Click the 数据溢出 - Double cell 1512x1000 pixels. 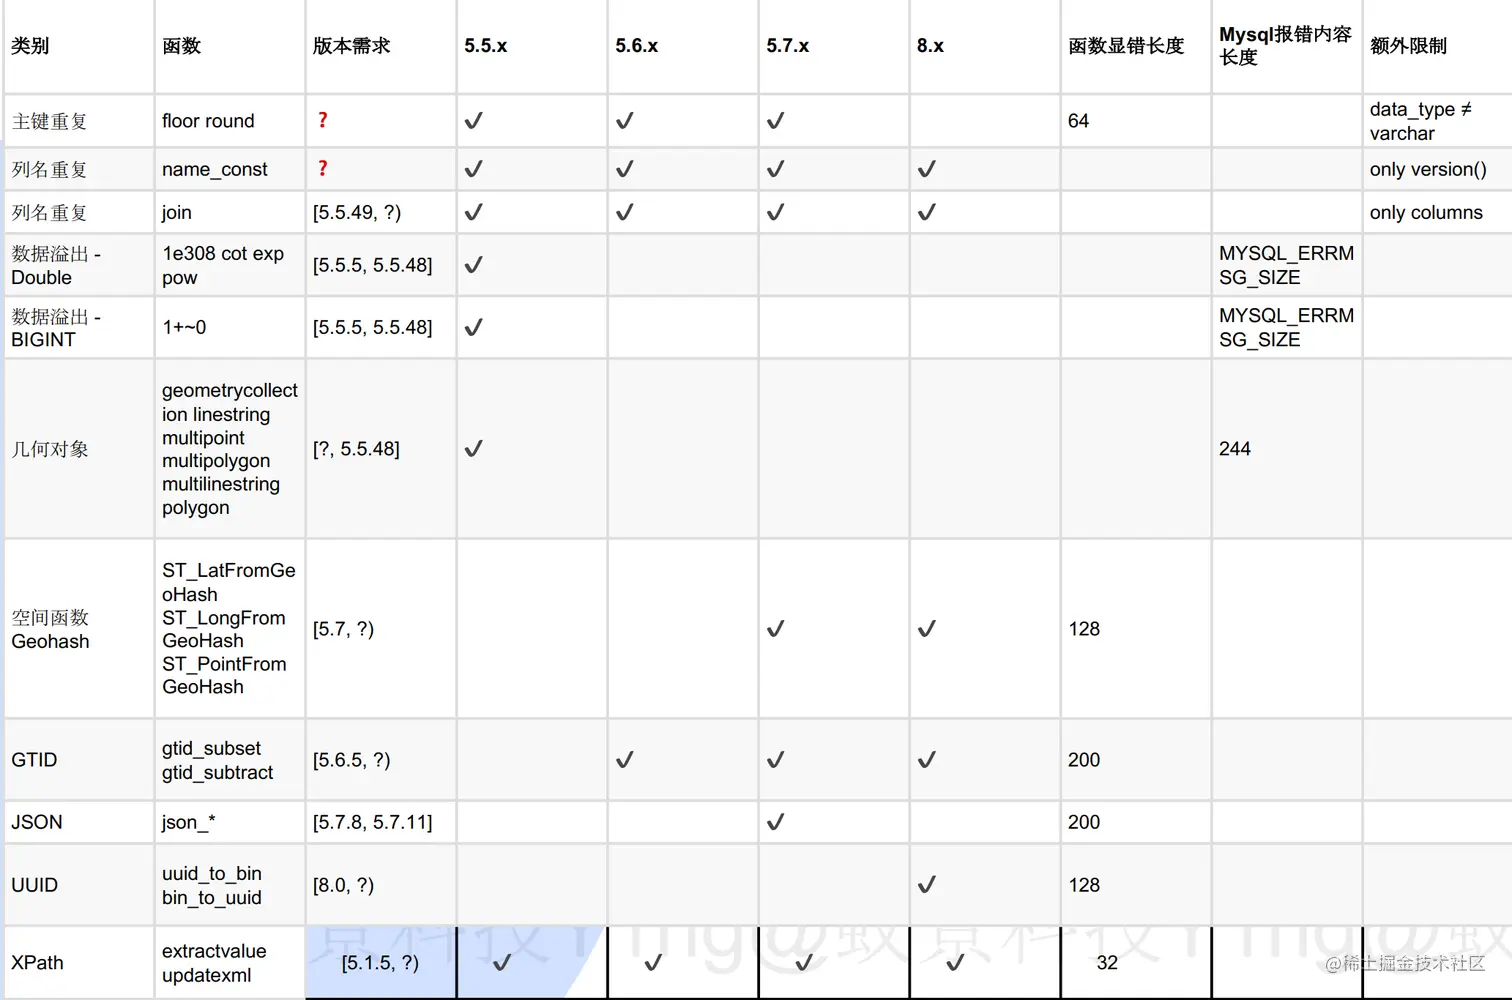pyautogui.click(x=79, y=265)
